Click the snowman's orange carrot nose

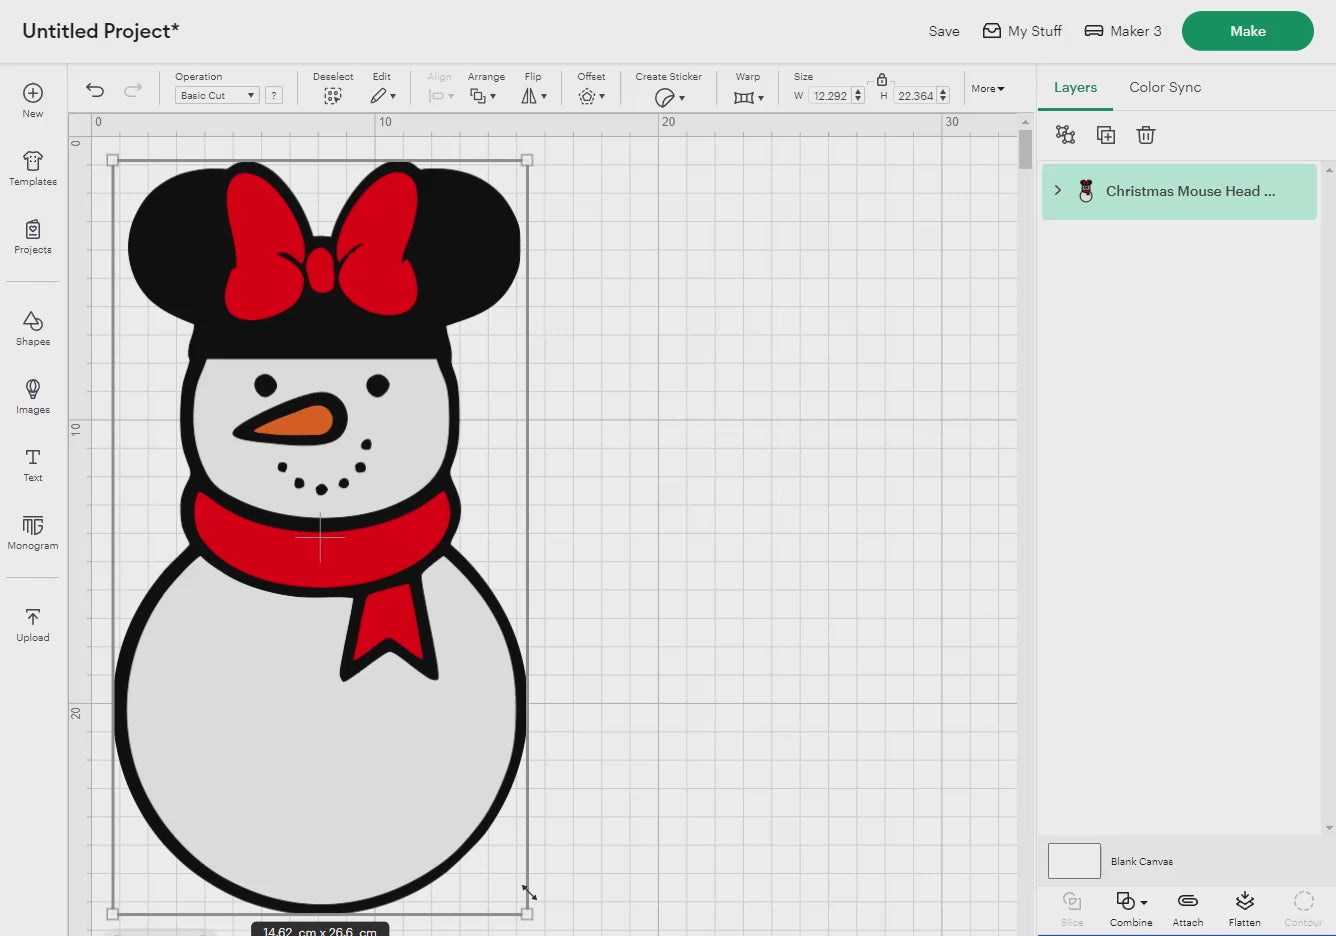pyautogui.click(x=295, y=422)
